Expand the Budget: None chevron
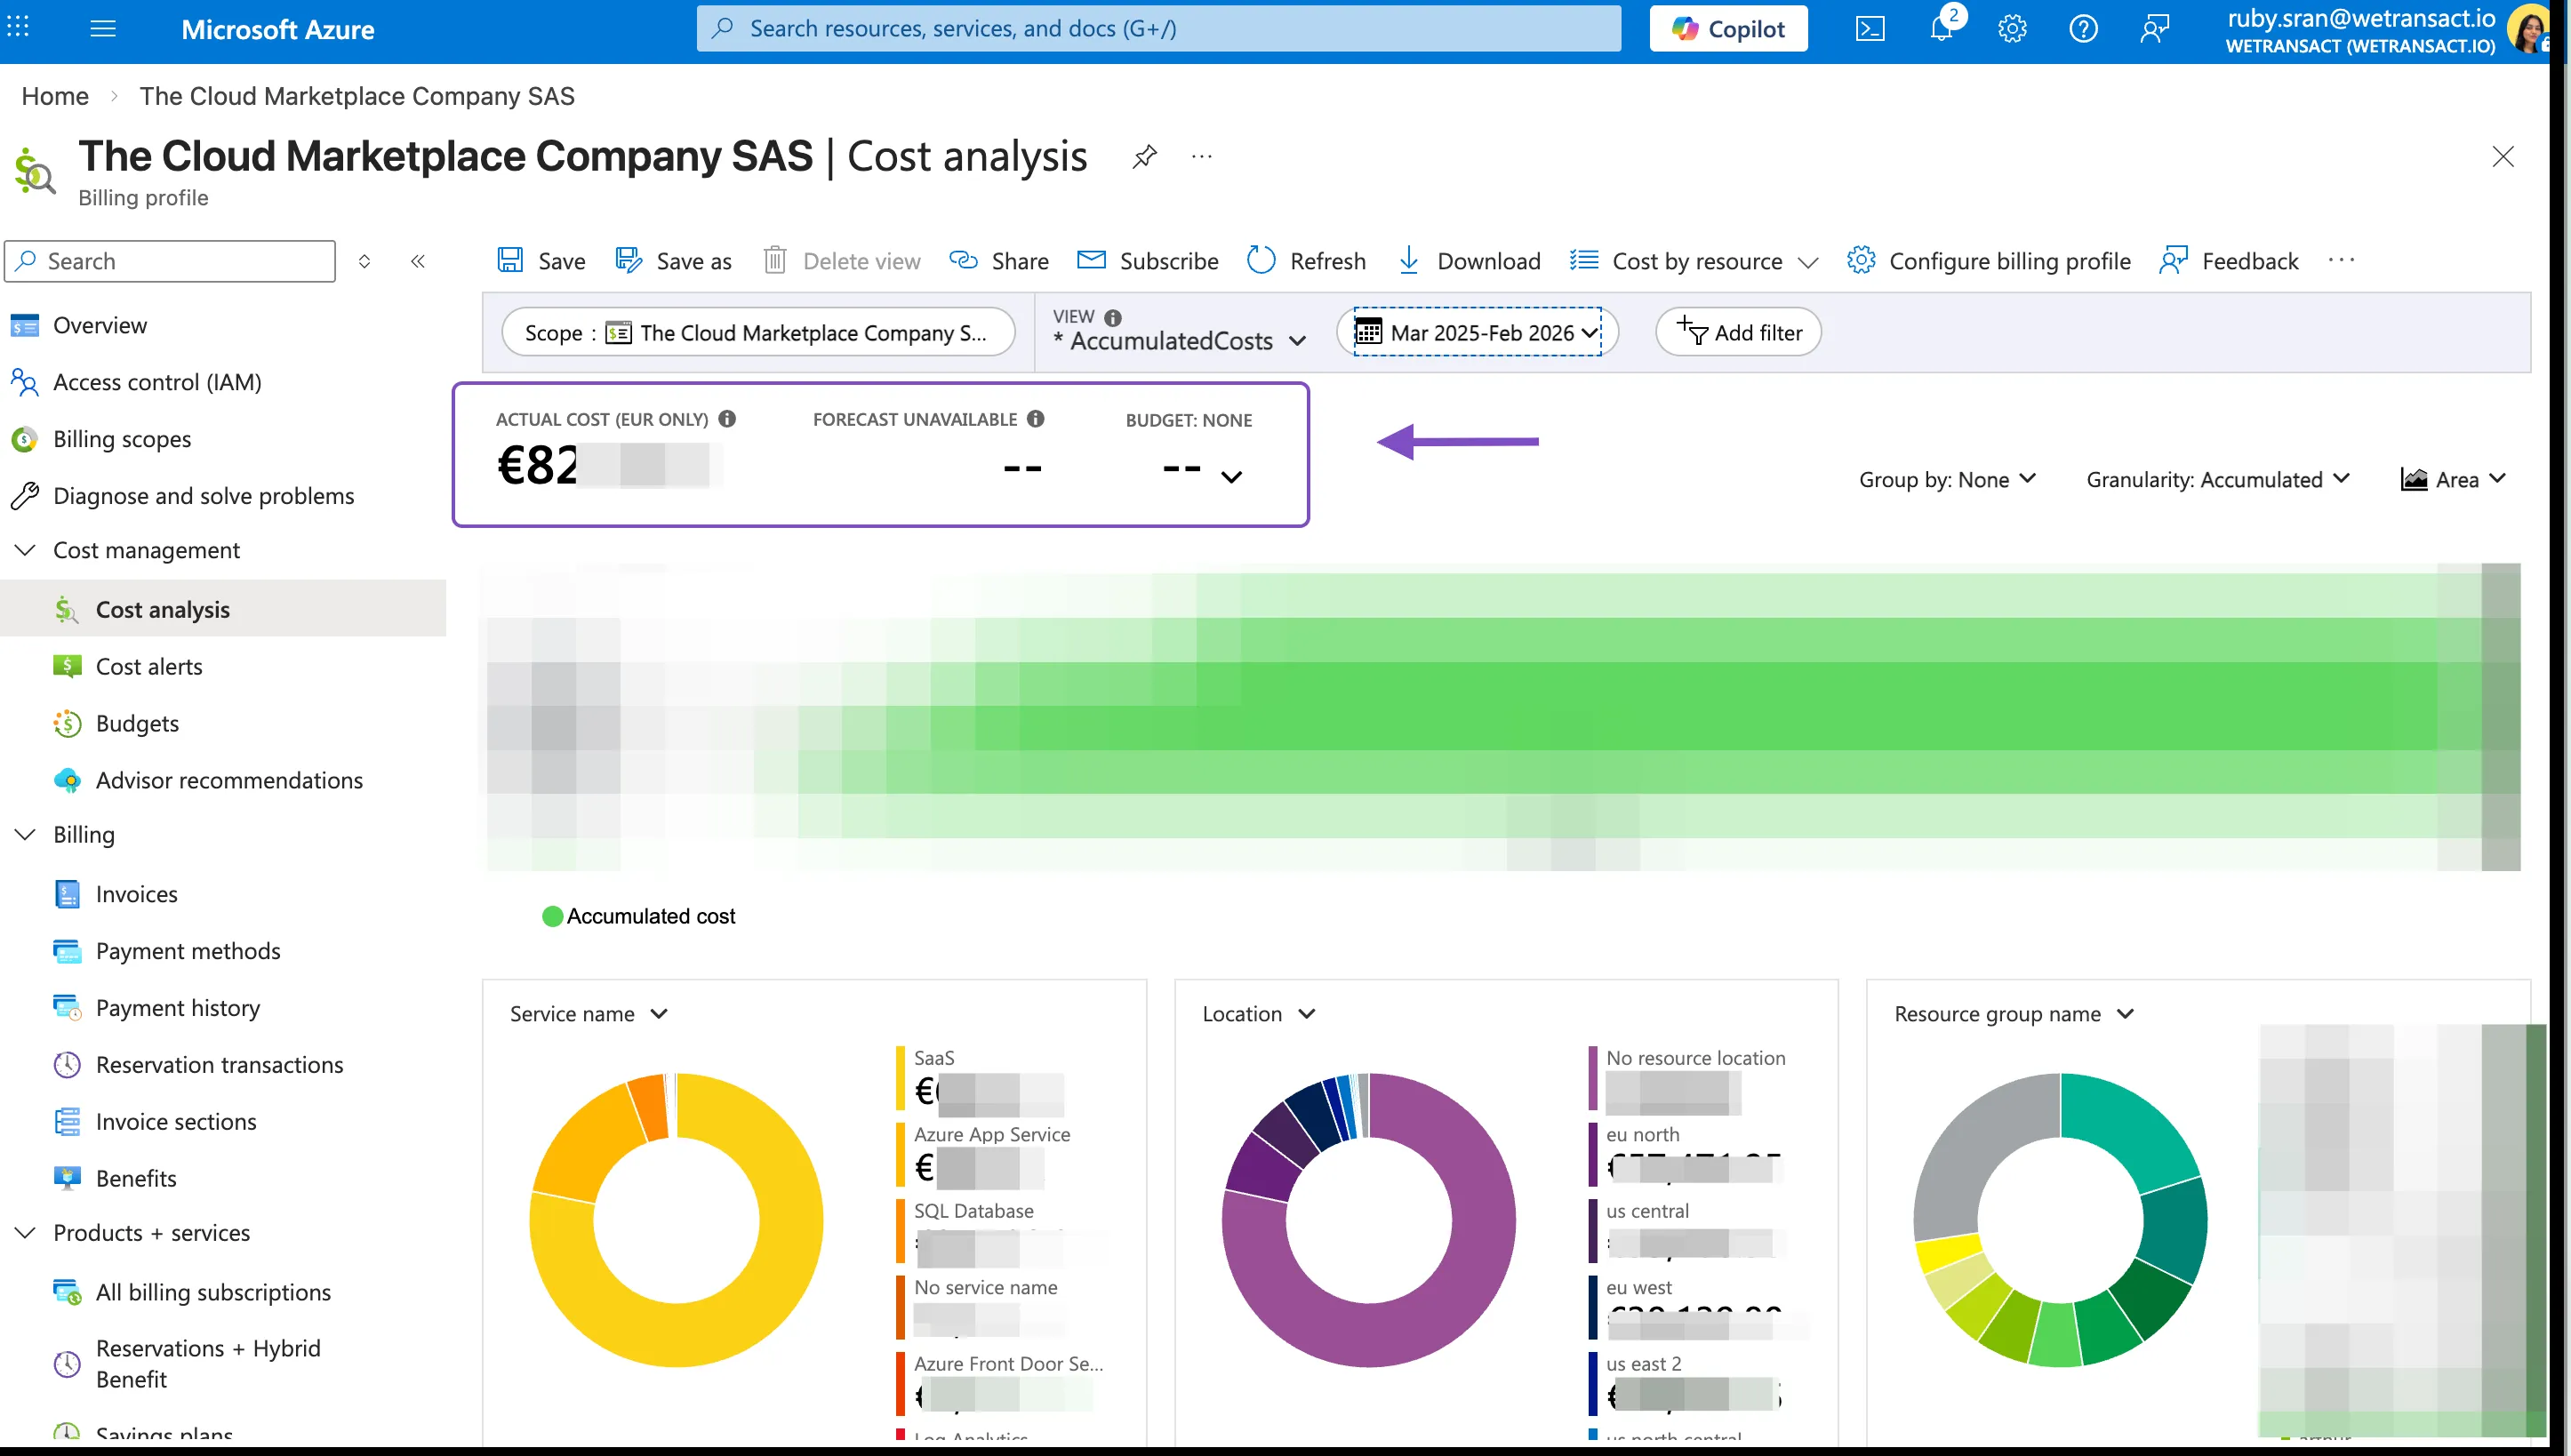This screenshot has width=2571, height=1456. (1232, 477)
